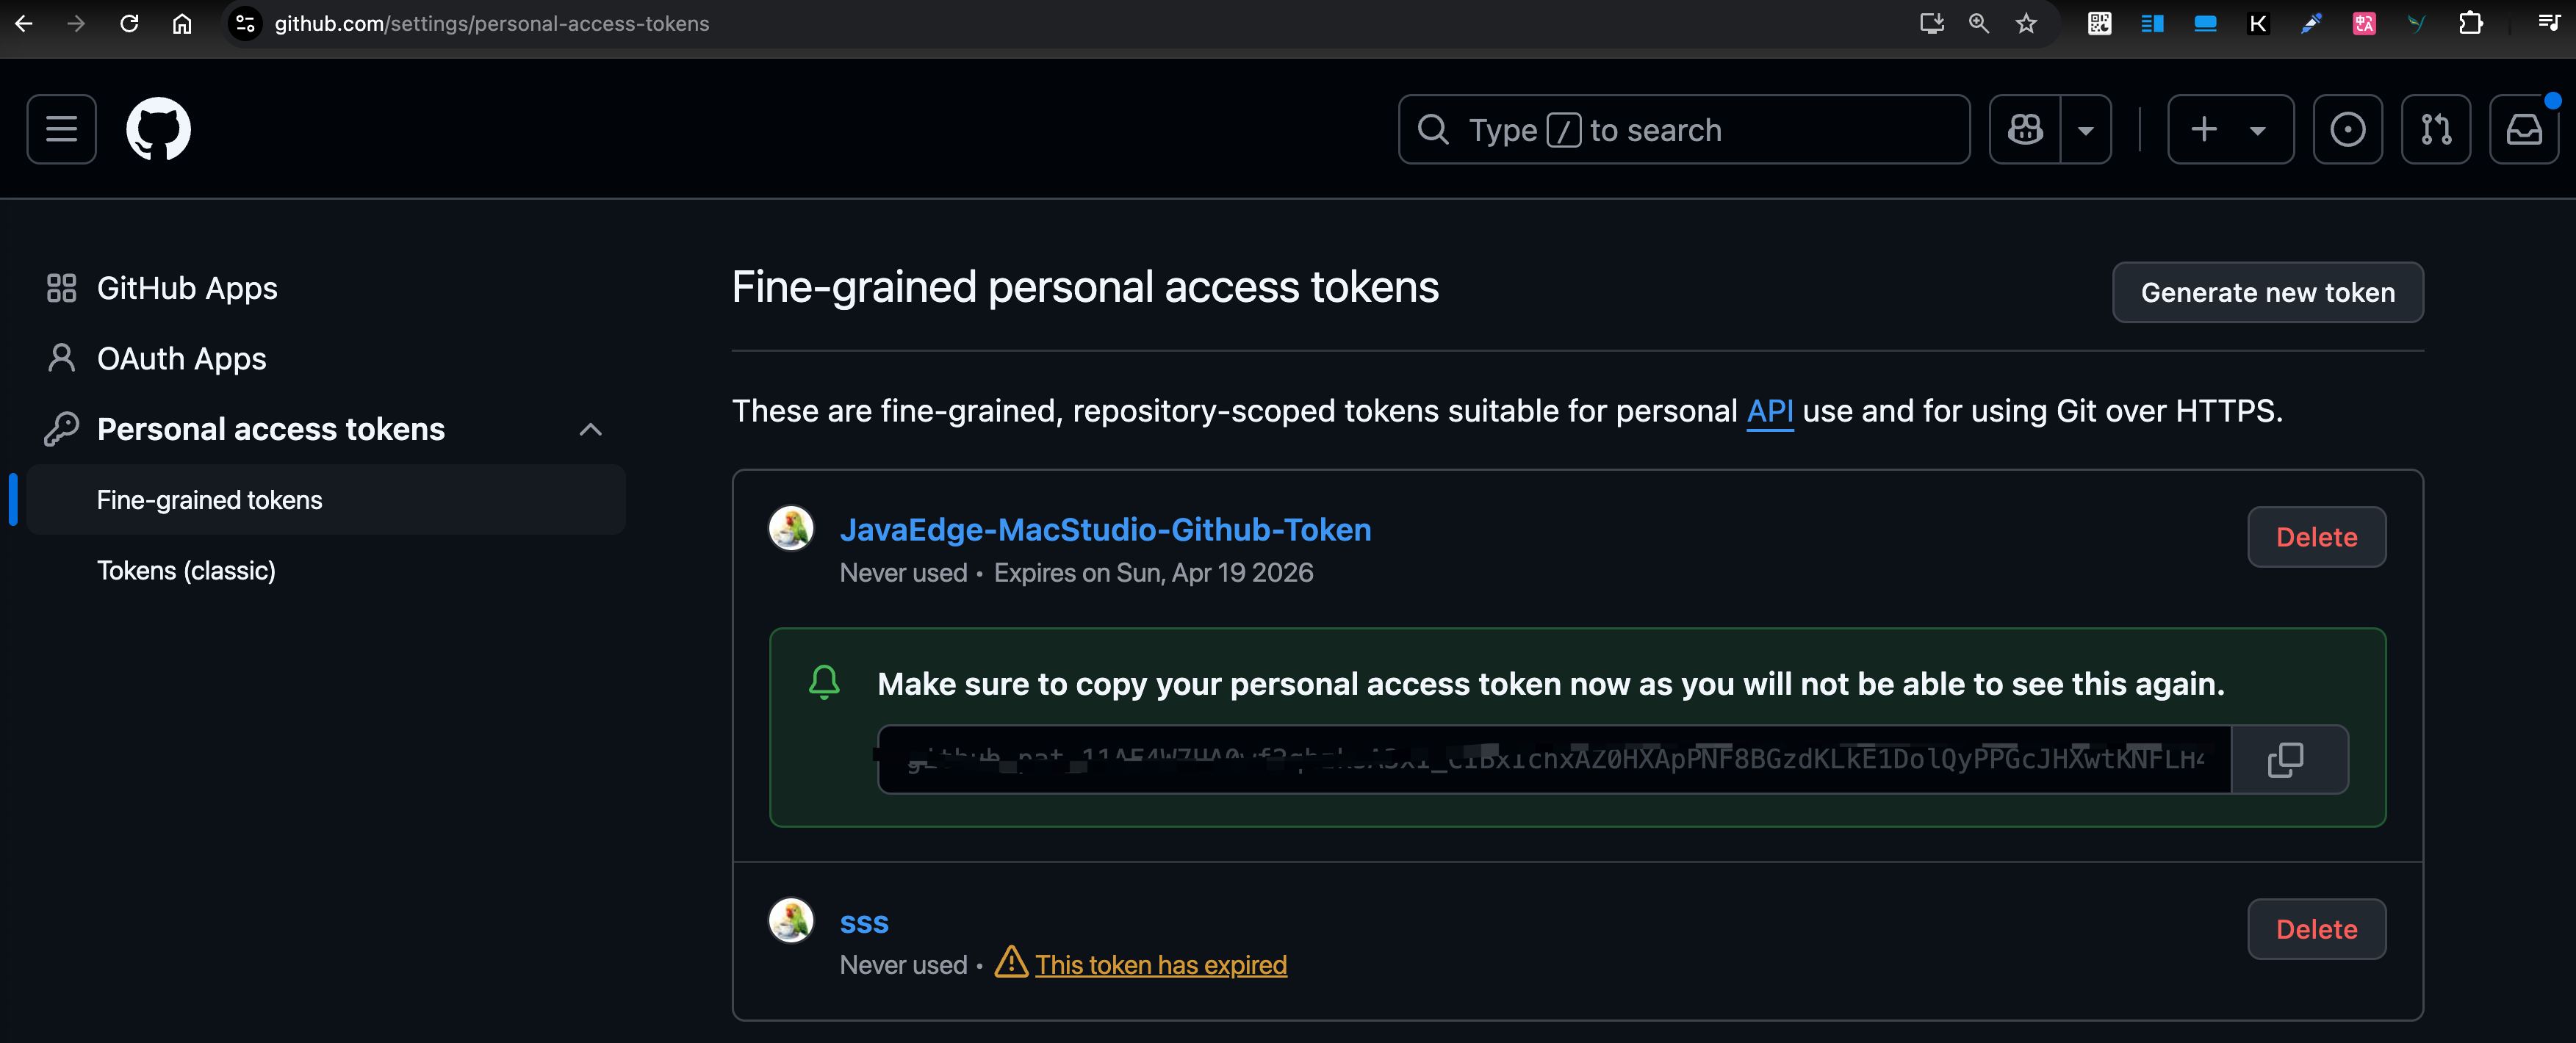
Task: Open your issues via the circle-dot icon
Action: [x=2348, y=129]
